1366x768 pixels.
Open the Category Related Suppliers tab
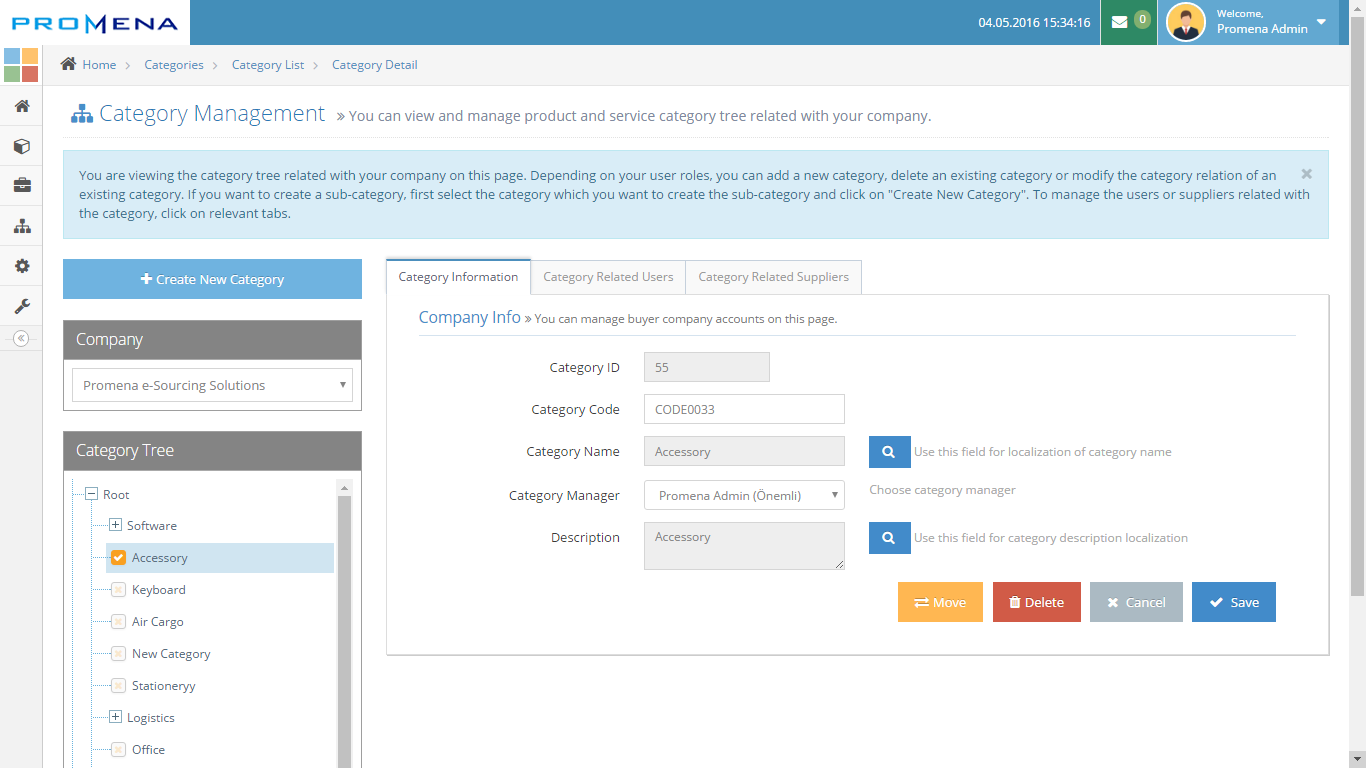[x=772, y=277]
